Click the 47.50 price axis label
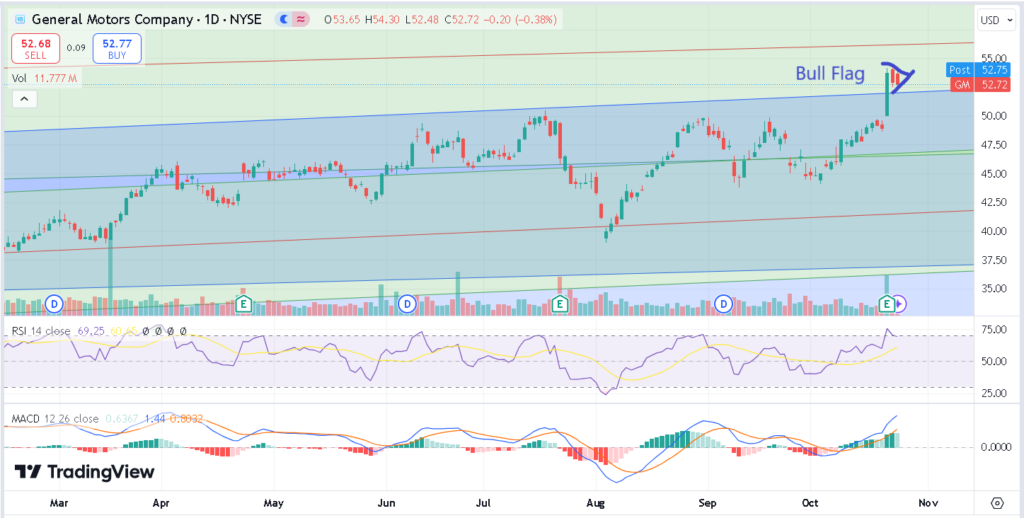This screenshot has width=1024, height=518. tap(992, 145)
